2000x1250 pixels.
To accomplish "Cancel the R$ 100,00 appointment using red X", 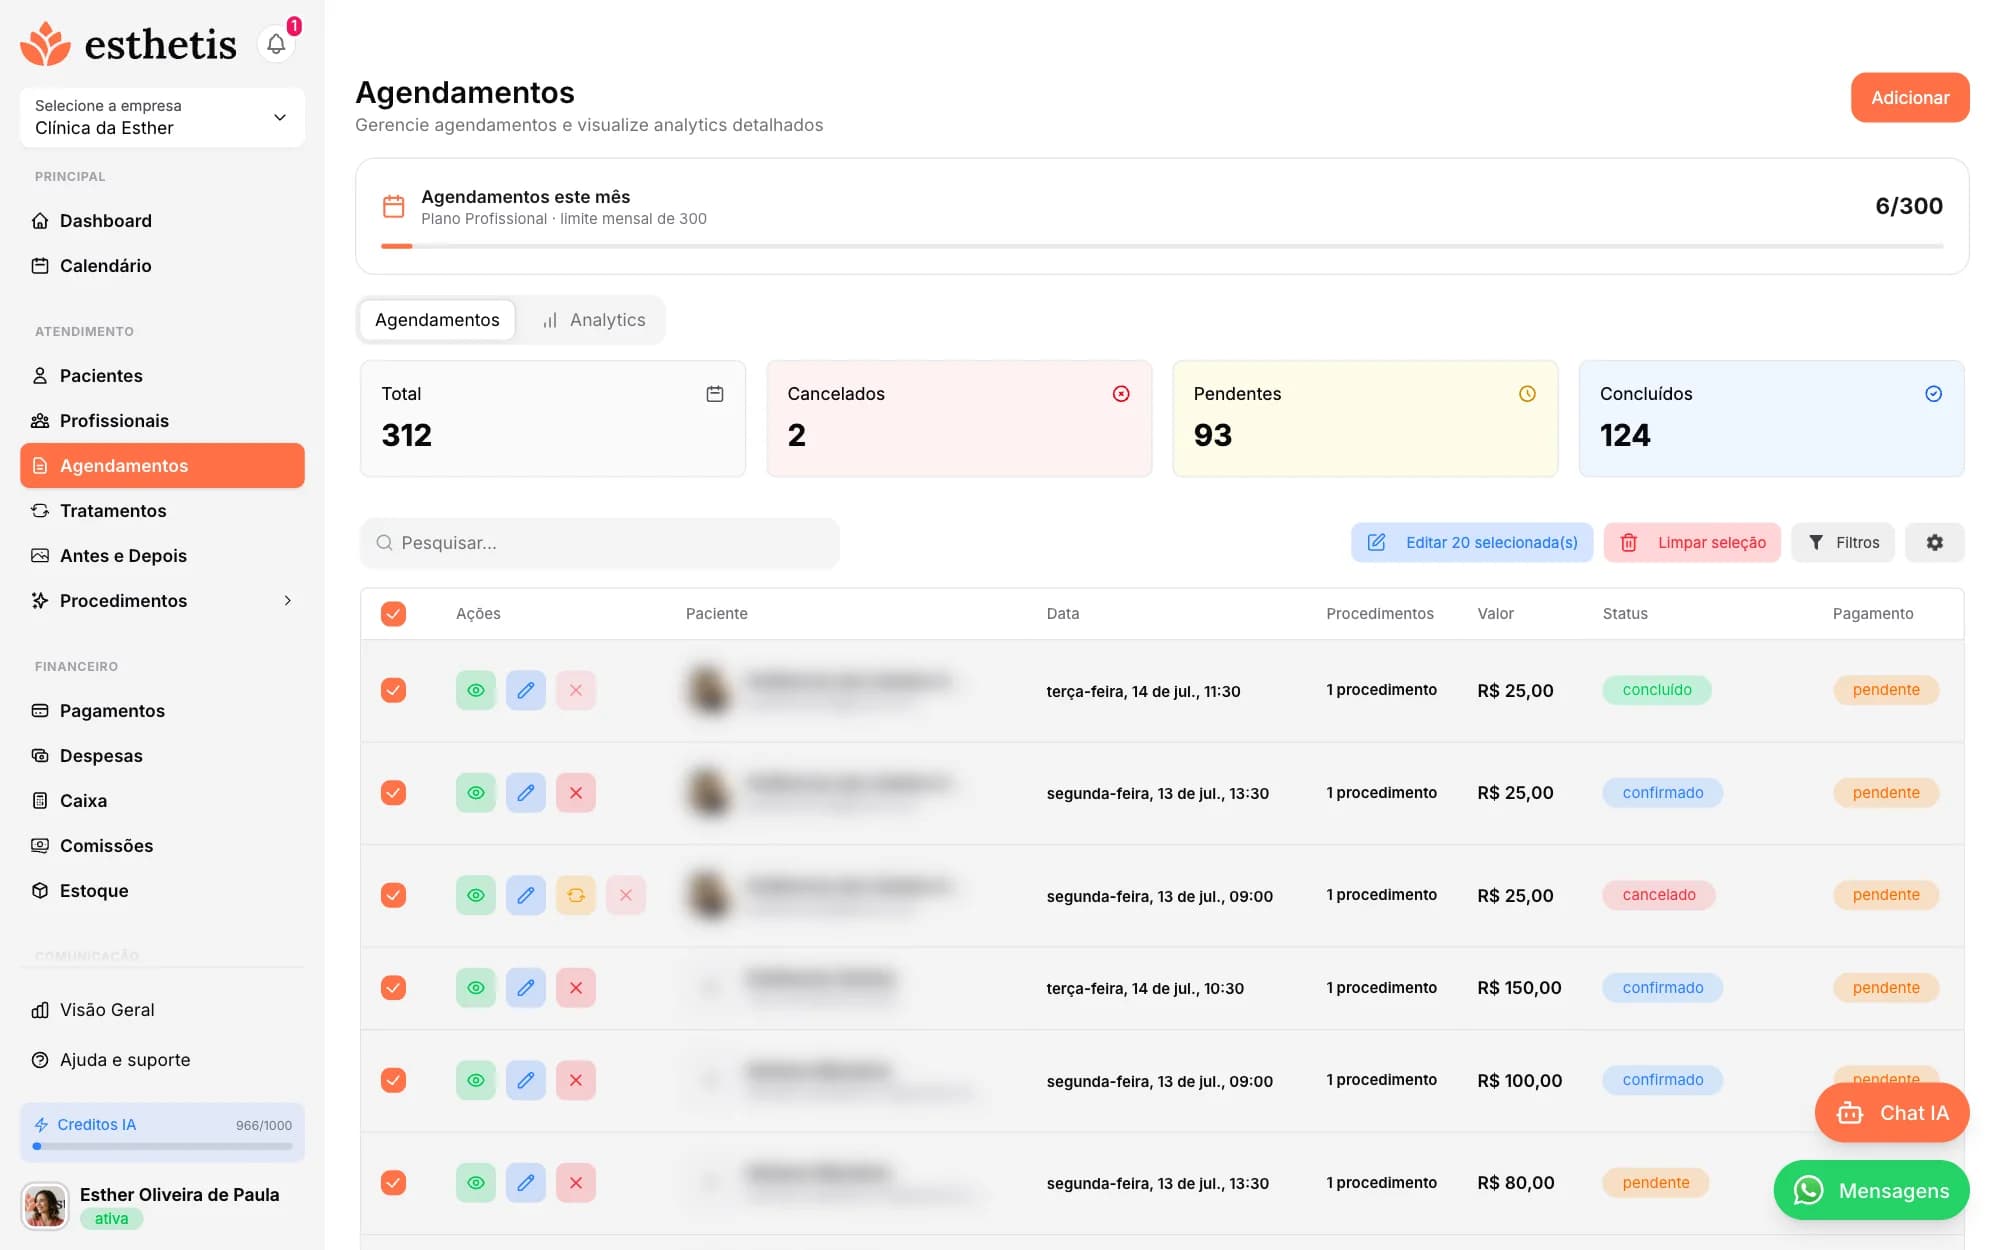I will click(x=576, y=1080).
